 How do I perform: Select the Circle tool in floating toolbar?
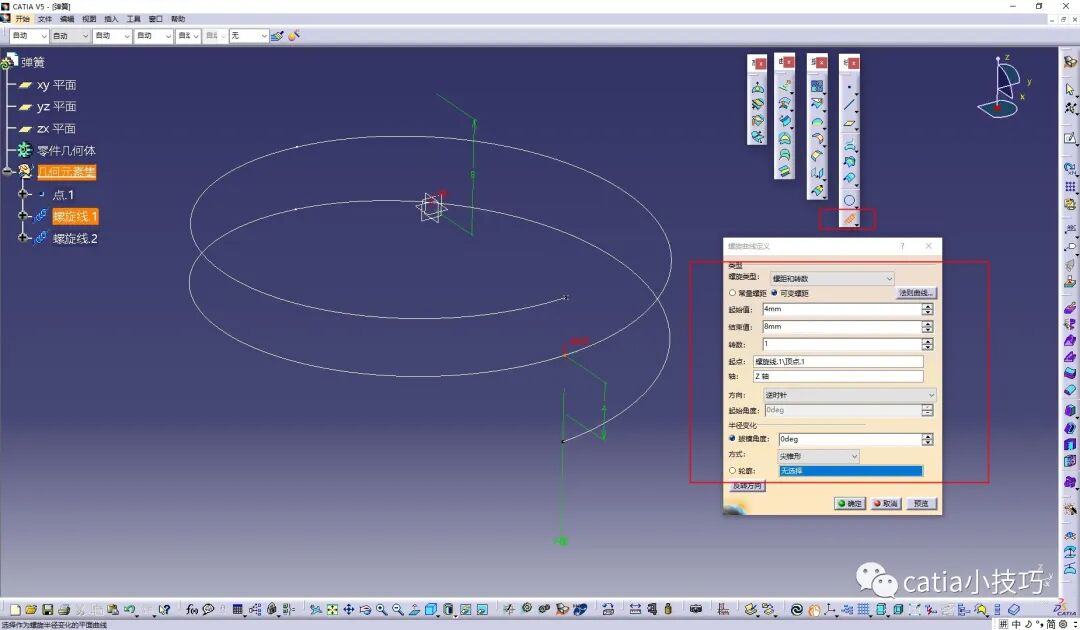(849, 200)
